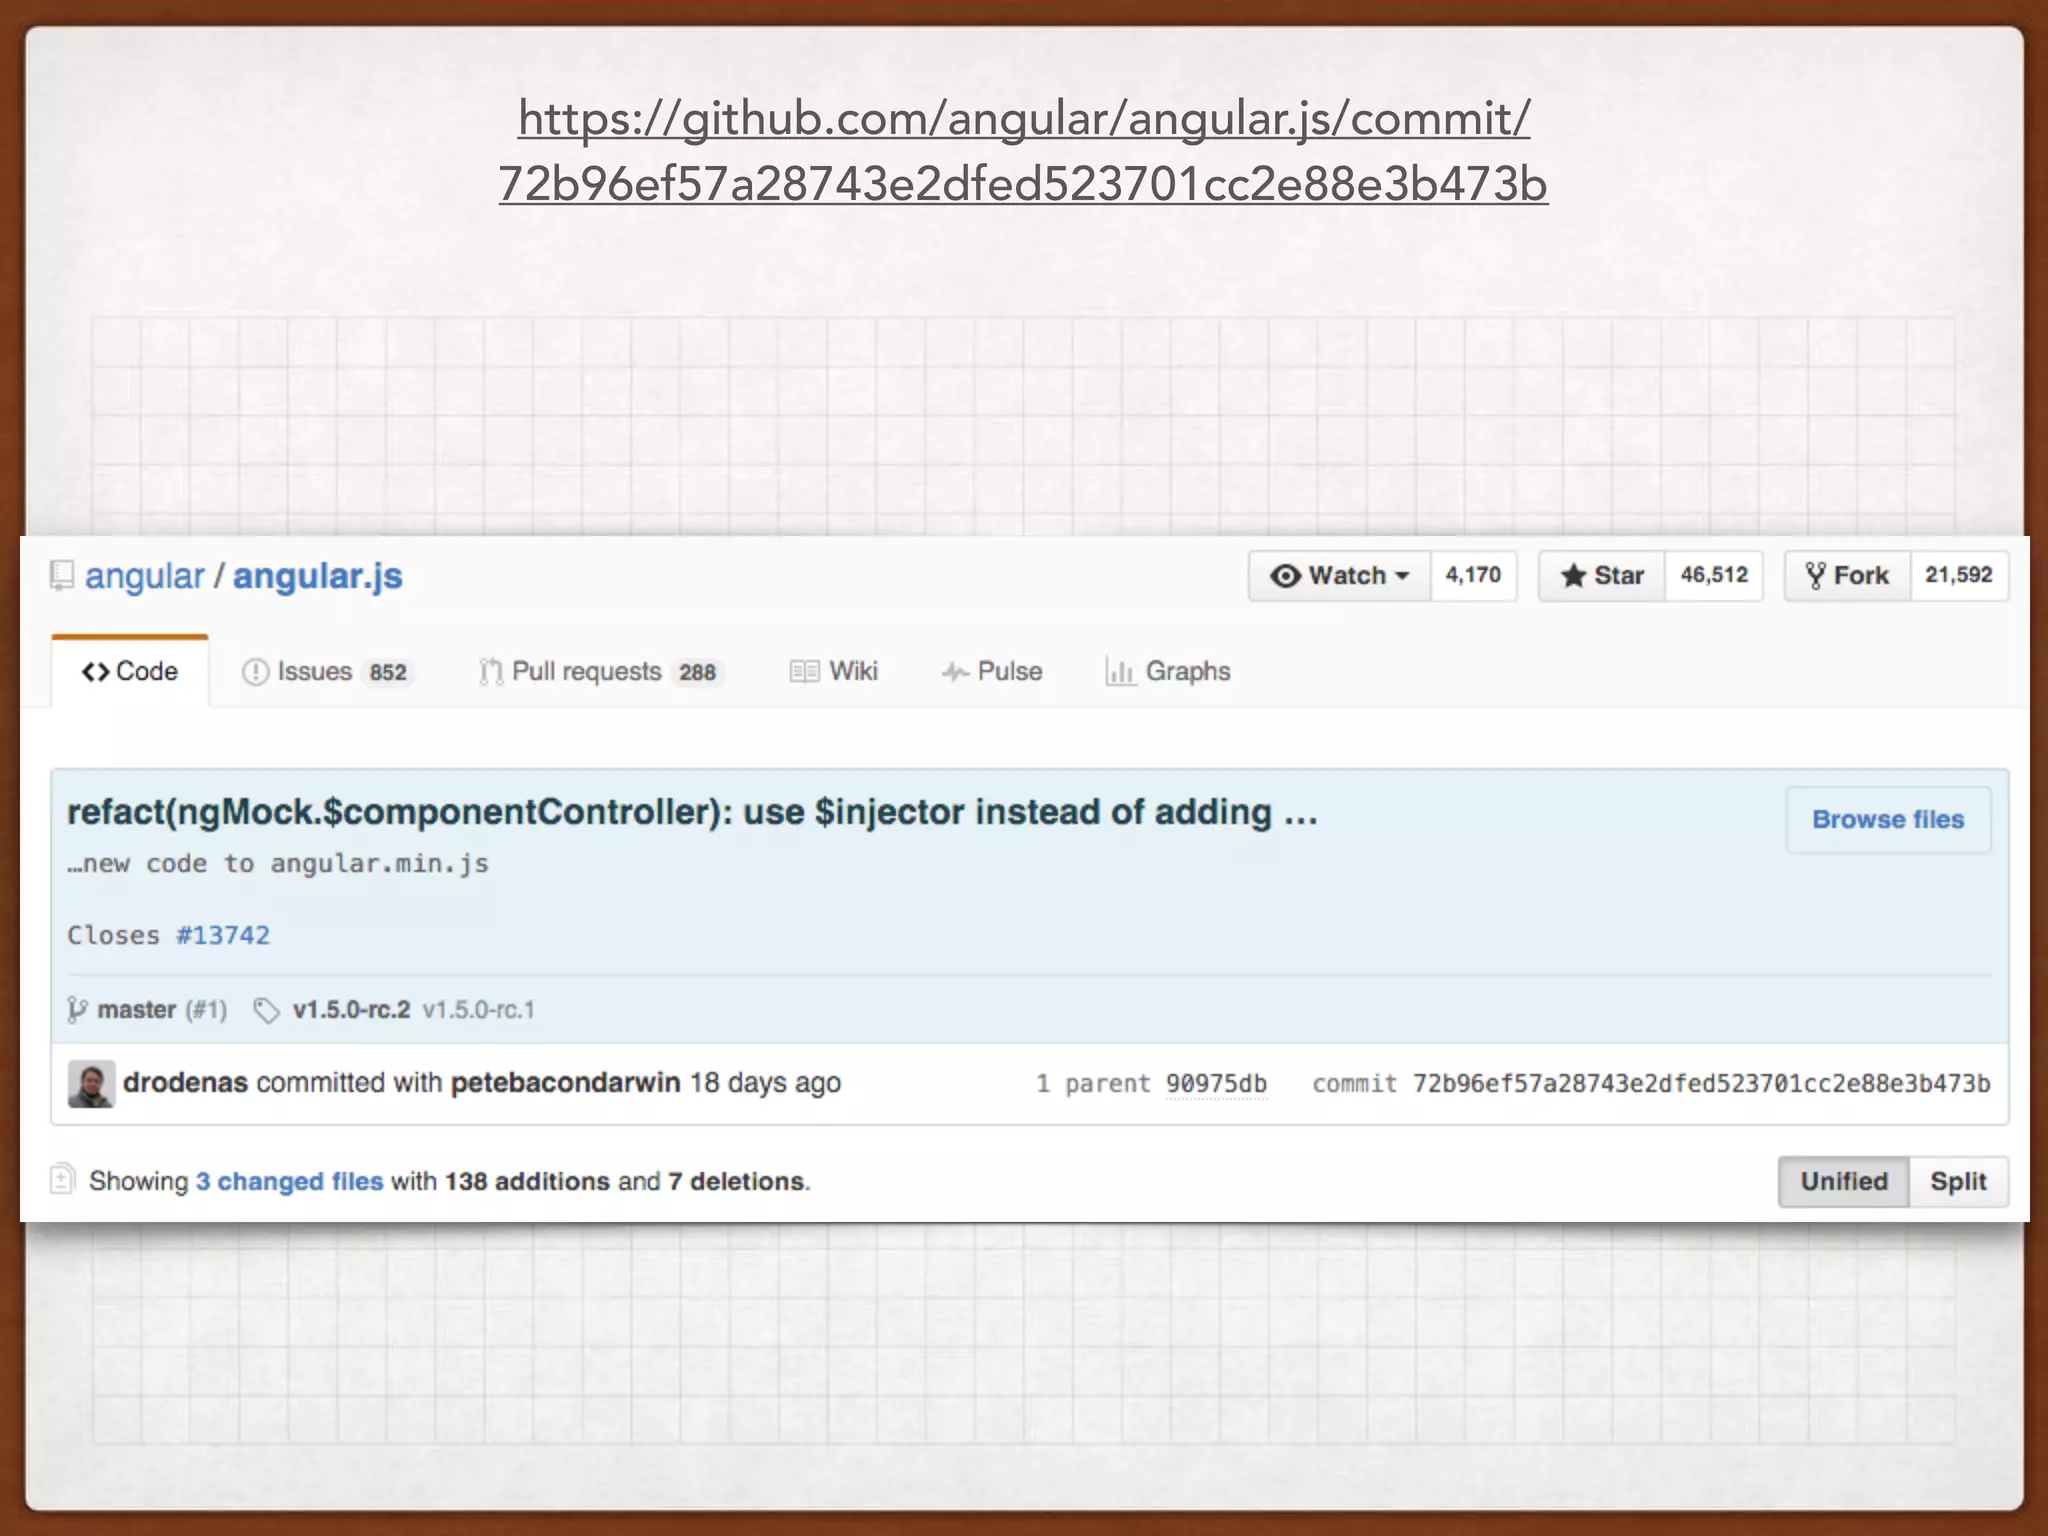The width and height of the screenshot is (2048, 1536).
Task: Click the Pull requests branch icon
Action: (490, 672)
